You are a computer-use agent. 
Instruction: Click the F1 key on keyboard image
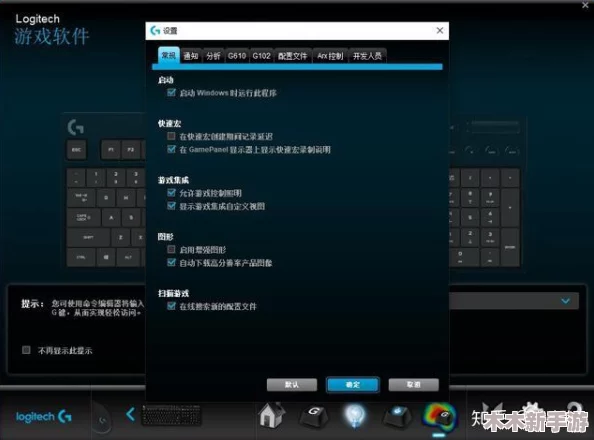111,150
